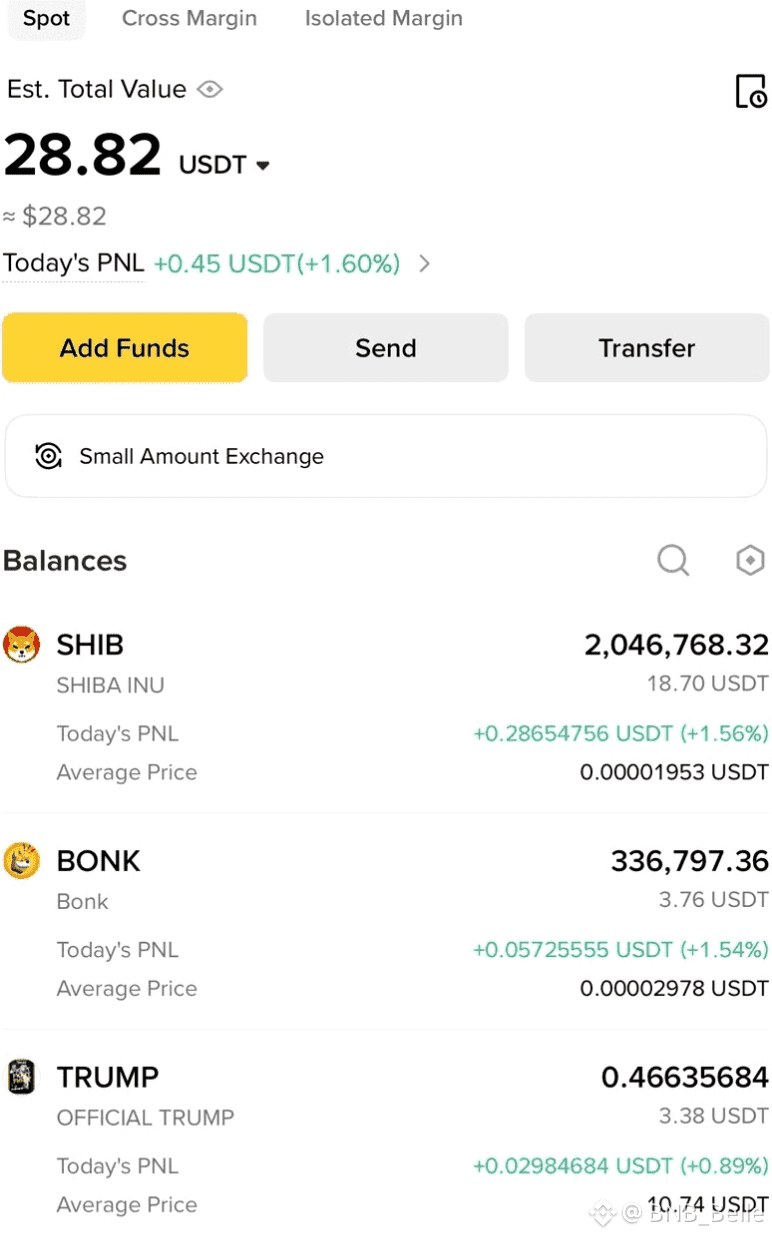Open the transaction history clock icon
Viewport: 772px width, 1238px height.
[750, 91]
